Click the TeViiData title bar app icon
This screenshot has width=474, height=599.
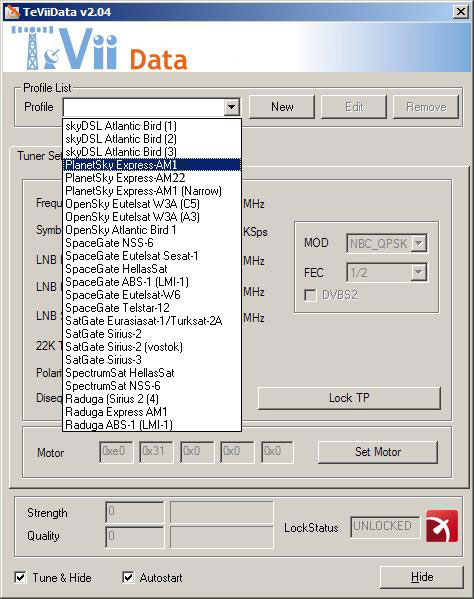12,11
